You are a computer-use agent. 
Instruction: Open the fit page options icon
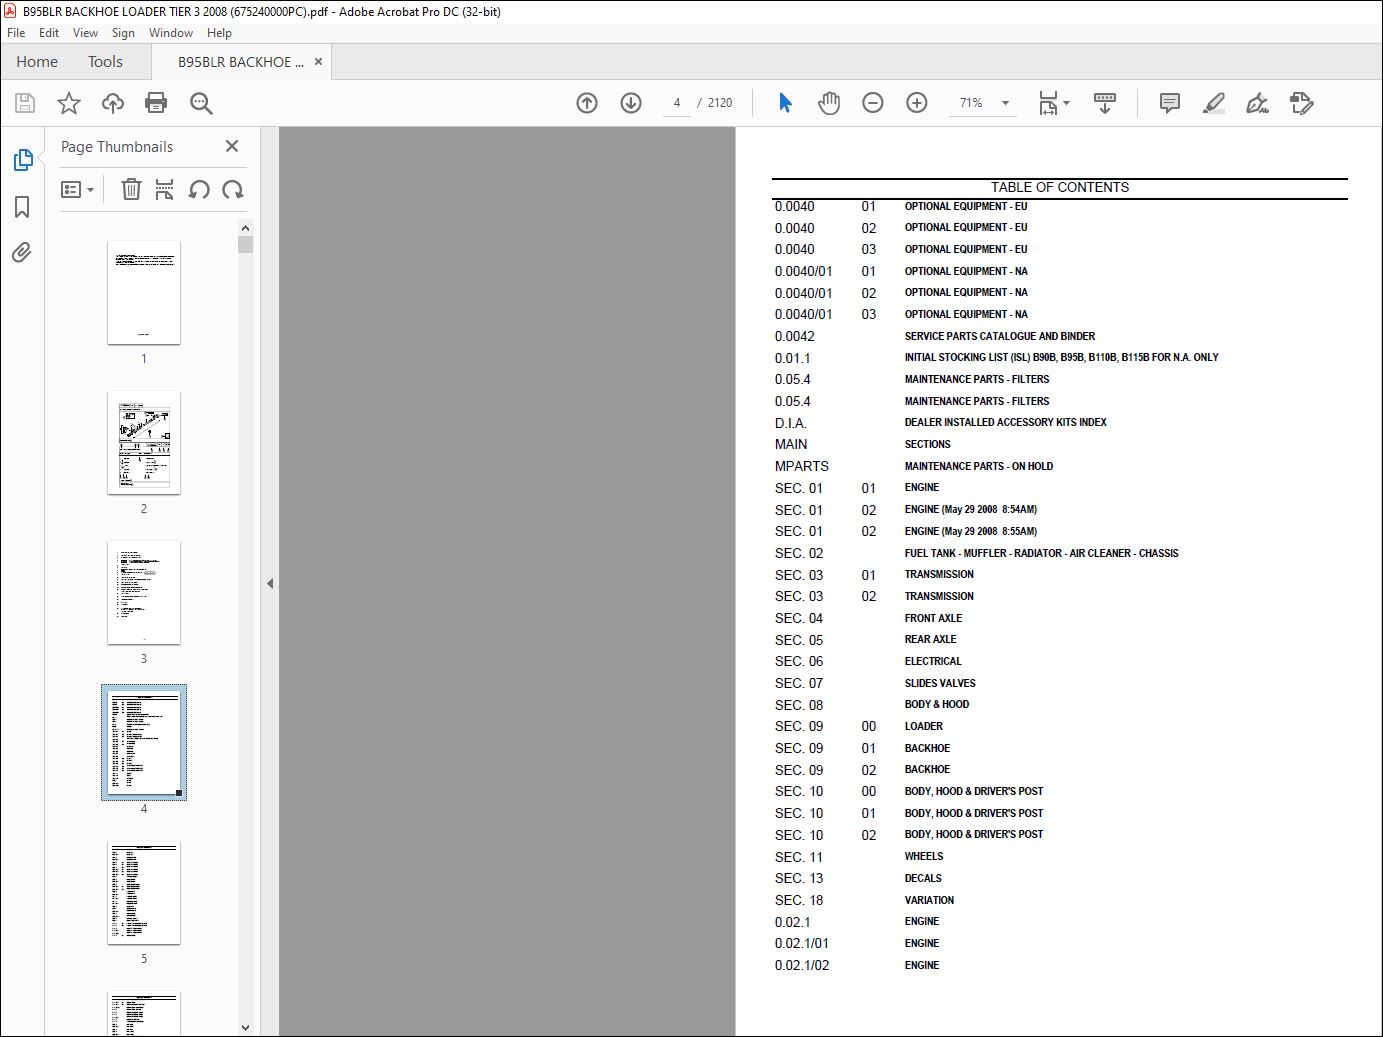(x=1053, y=103)
